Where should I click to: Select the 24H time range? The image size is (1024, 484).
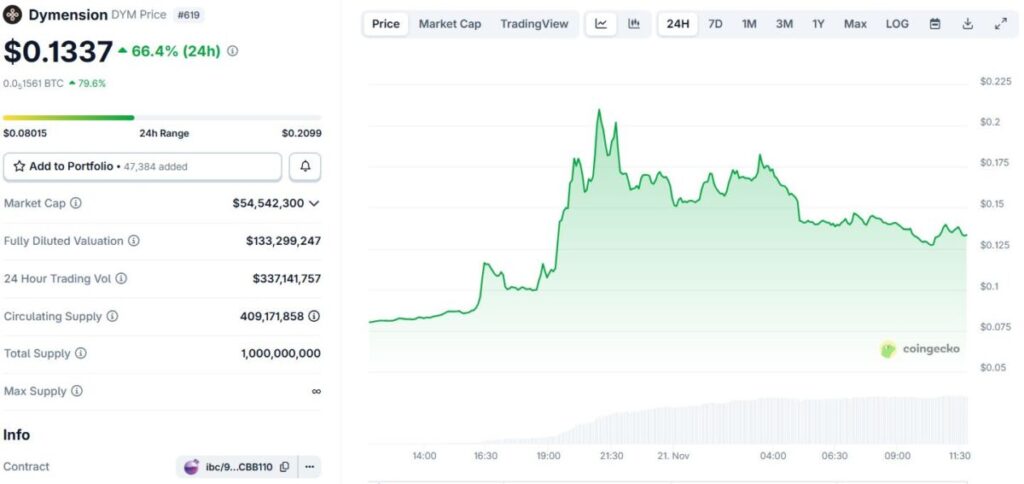[x=678, y=24]
